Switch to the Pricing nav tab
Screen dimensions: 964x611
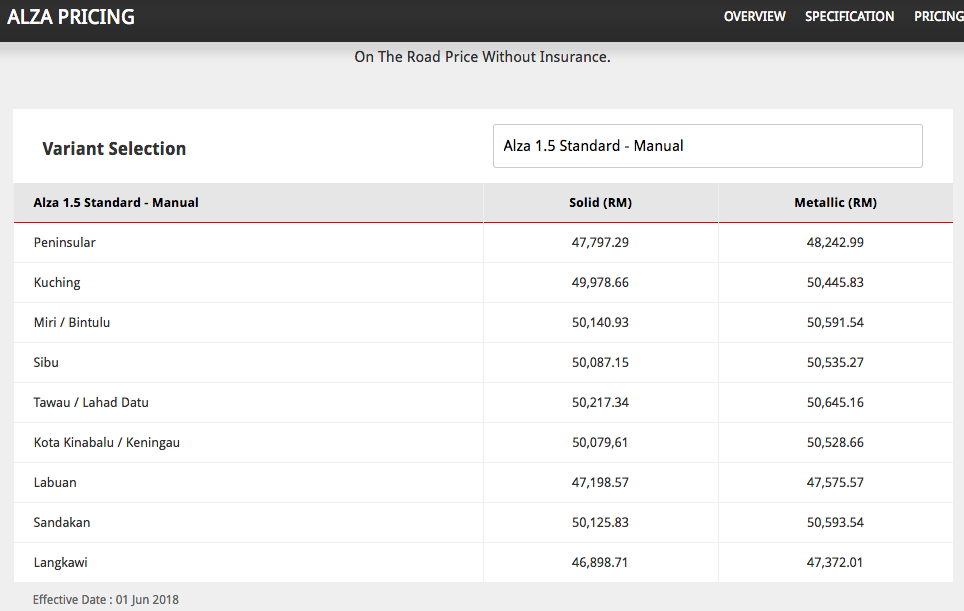click(x=938, y=17)
